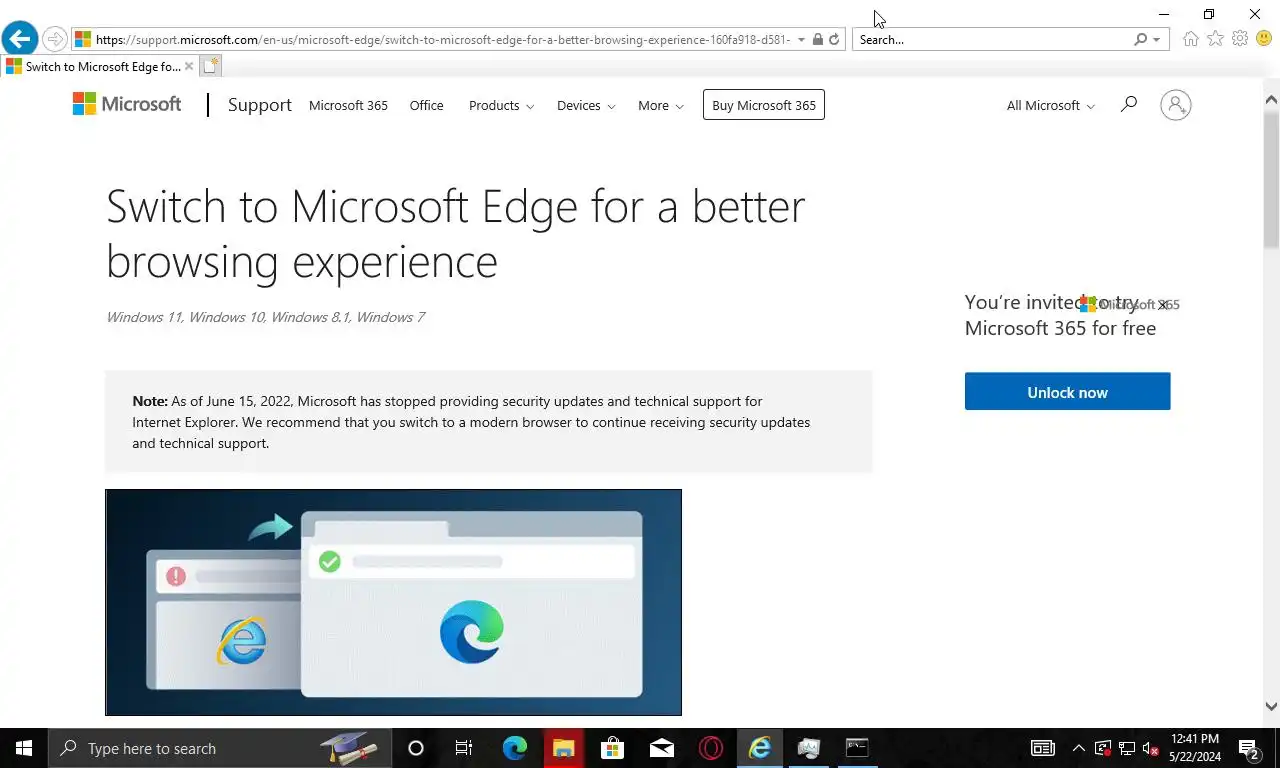
Task: Open Mail app from taskbar
Action: click(x=661, y=748)
